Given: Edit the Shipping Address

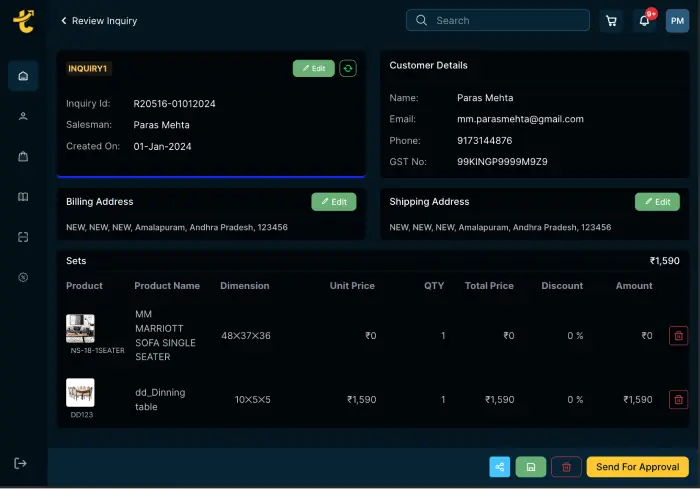Looking at the screenshot, I should (657, 202).
